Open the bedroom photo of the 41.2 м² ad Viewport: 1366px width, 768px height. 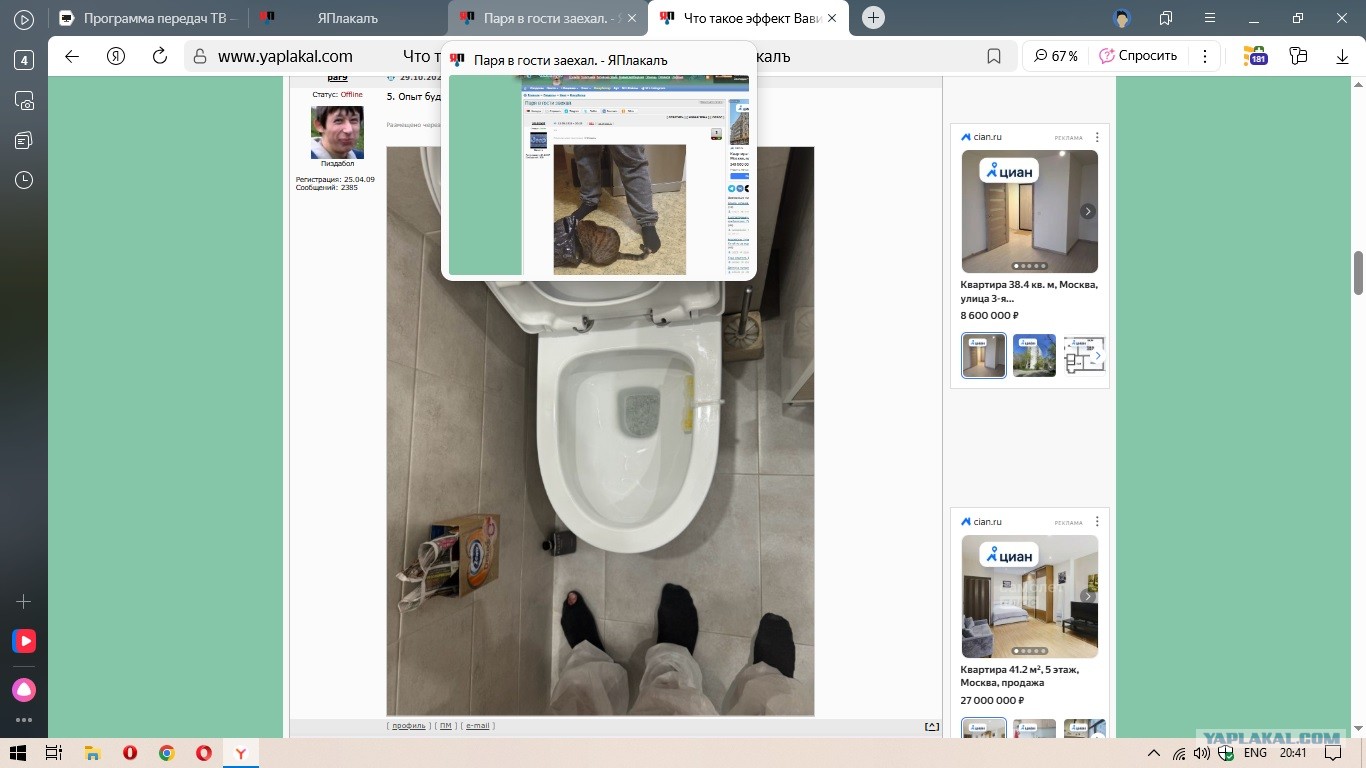(1030, 597)
